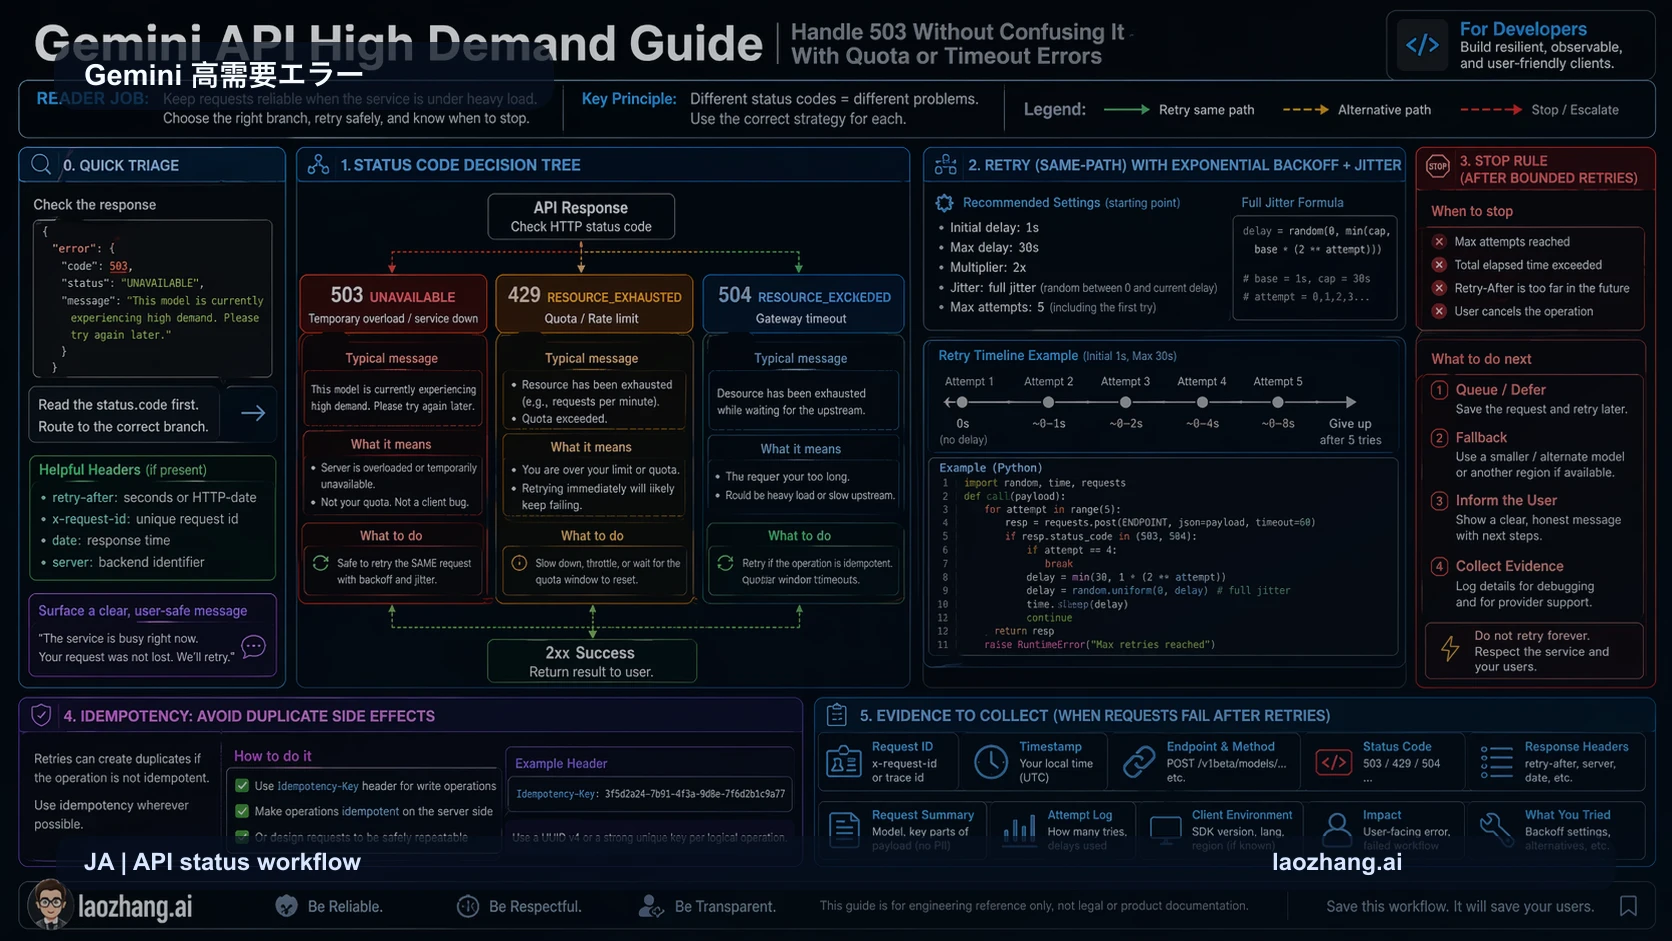The width and height of the screenshot is (1672, 941).
Task: Click the Be Transparent icon in the footer
Action: click(x=650, y=906)
